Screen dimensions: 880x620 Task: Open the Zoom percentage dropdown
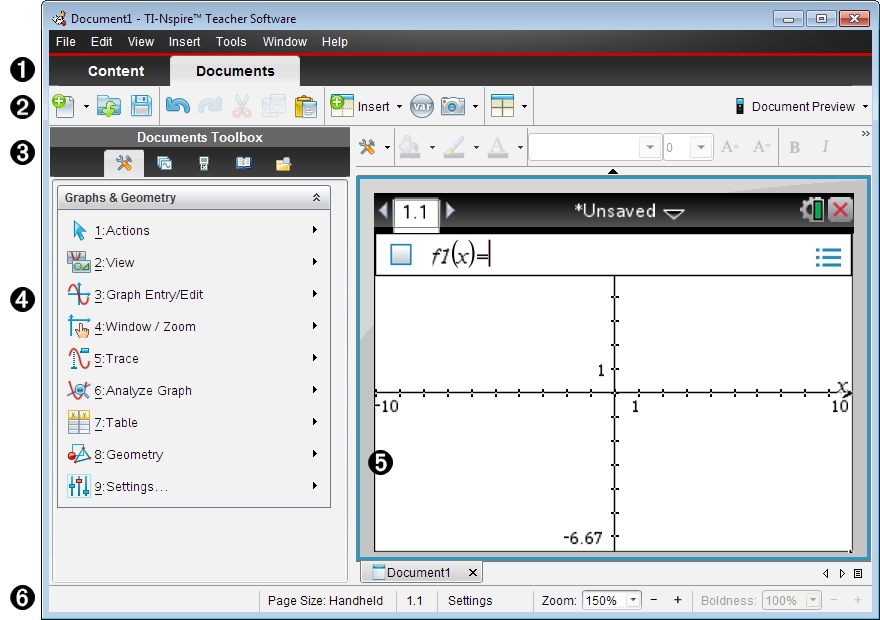[x=633, y=600]
